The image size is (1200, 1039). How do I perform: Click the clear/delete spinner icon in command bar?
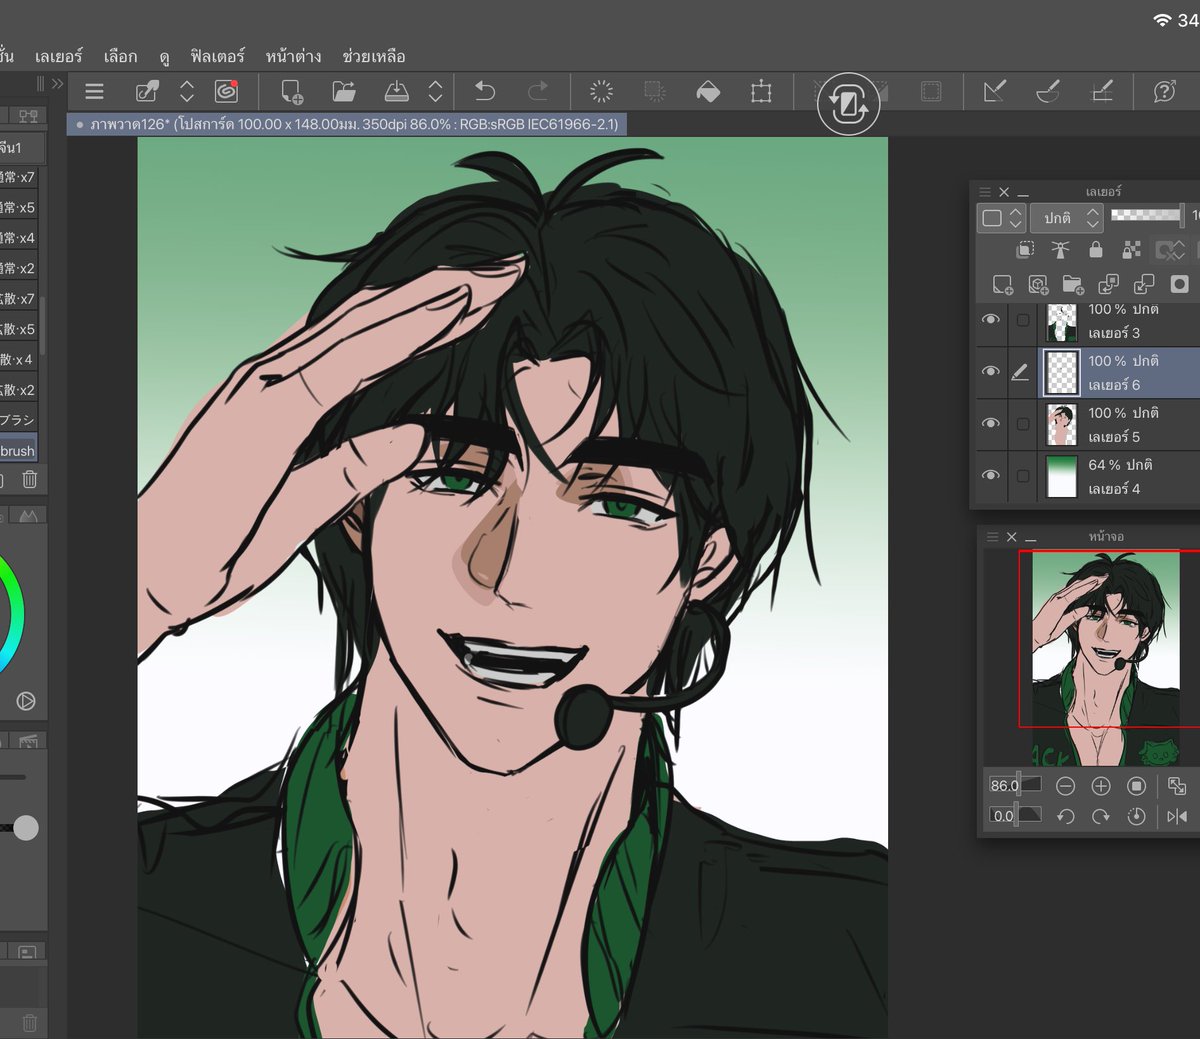(601, 92)
